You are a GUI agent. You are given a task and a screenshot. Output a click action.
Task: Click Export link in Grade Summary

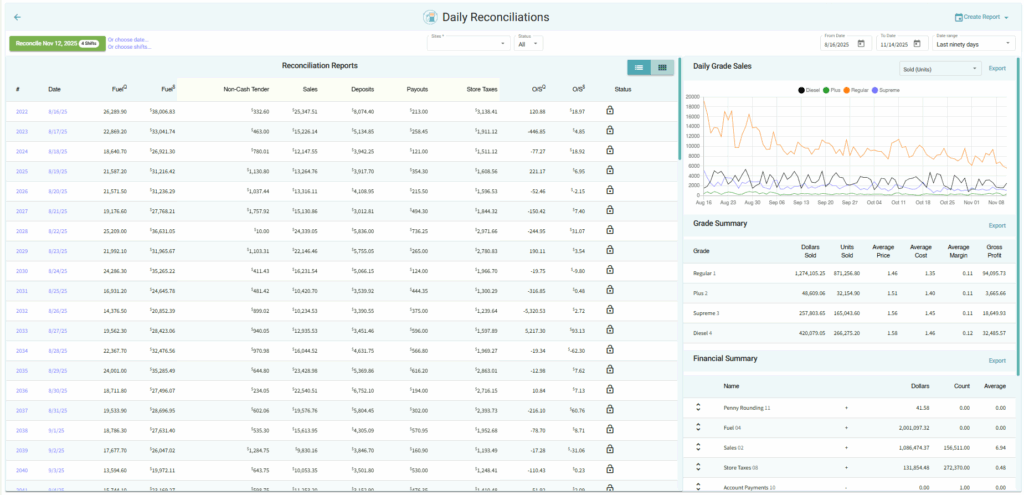[x=997, y=226]
